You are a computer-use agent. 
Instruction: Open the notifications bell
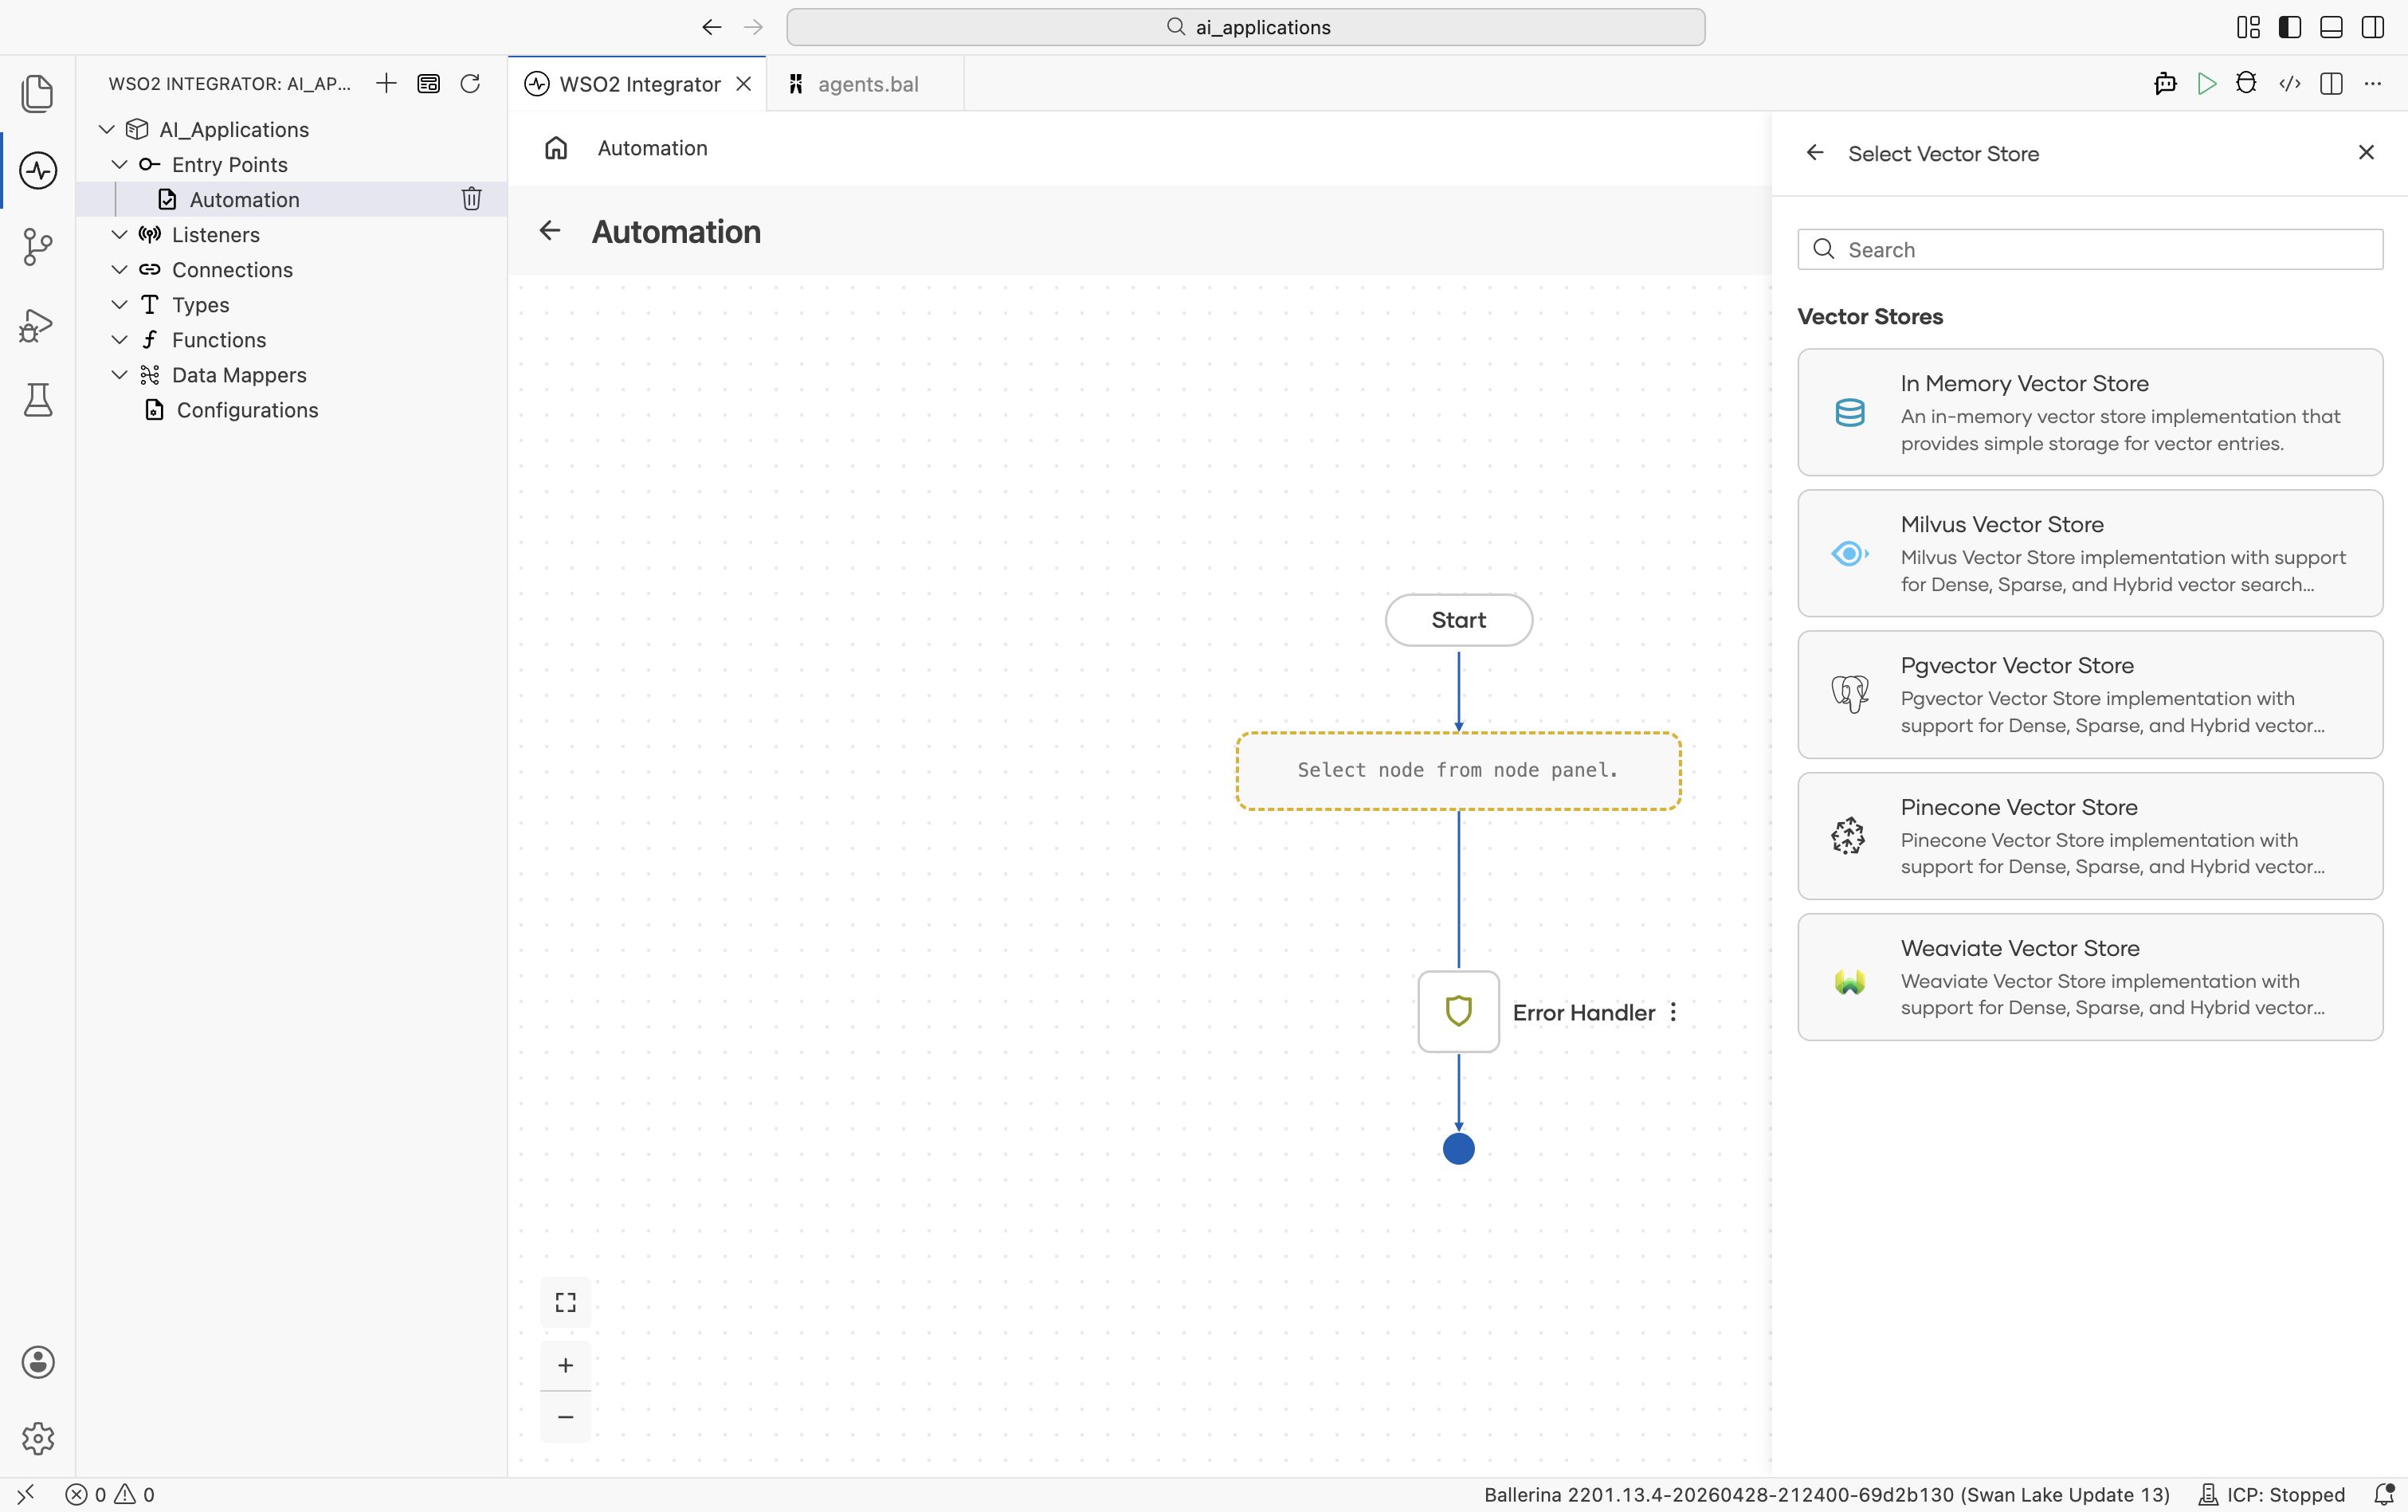pyautogui.click(x=2384, y=1494)
